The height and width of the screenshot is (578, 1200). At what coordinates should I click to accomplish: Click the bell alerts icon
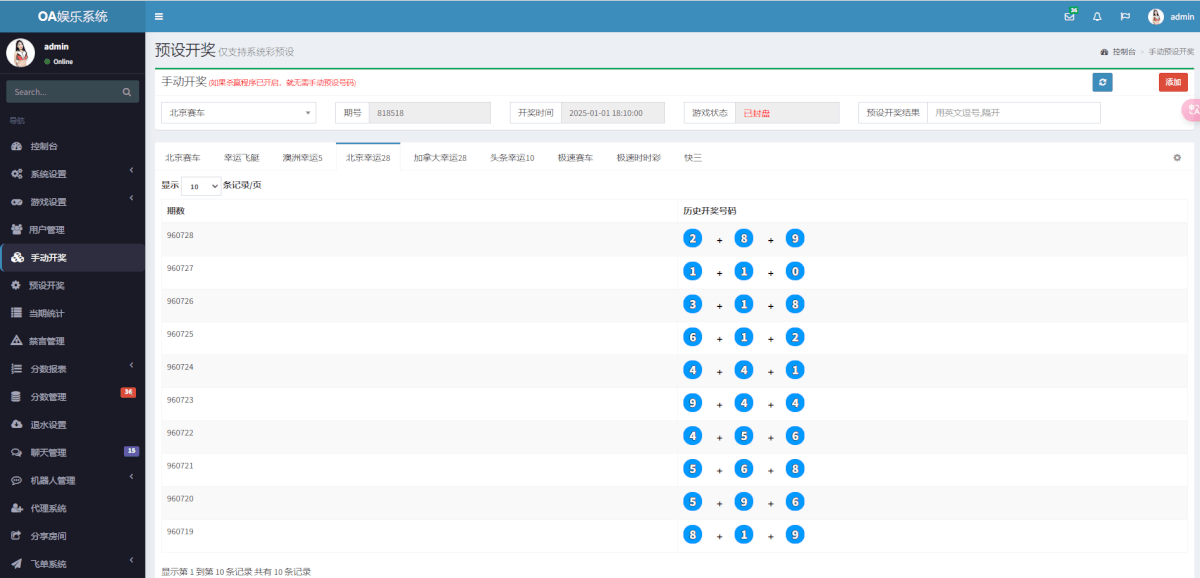(1097, 17)
